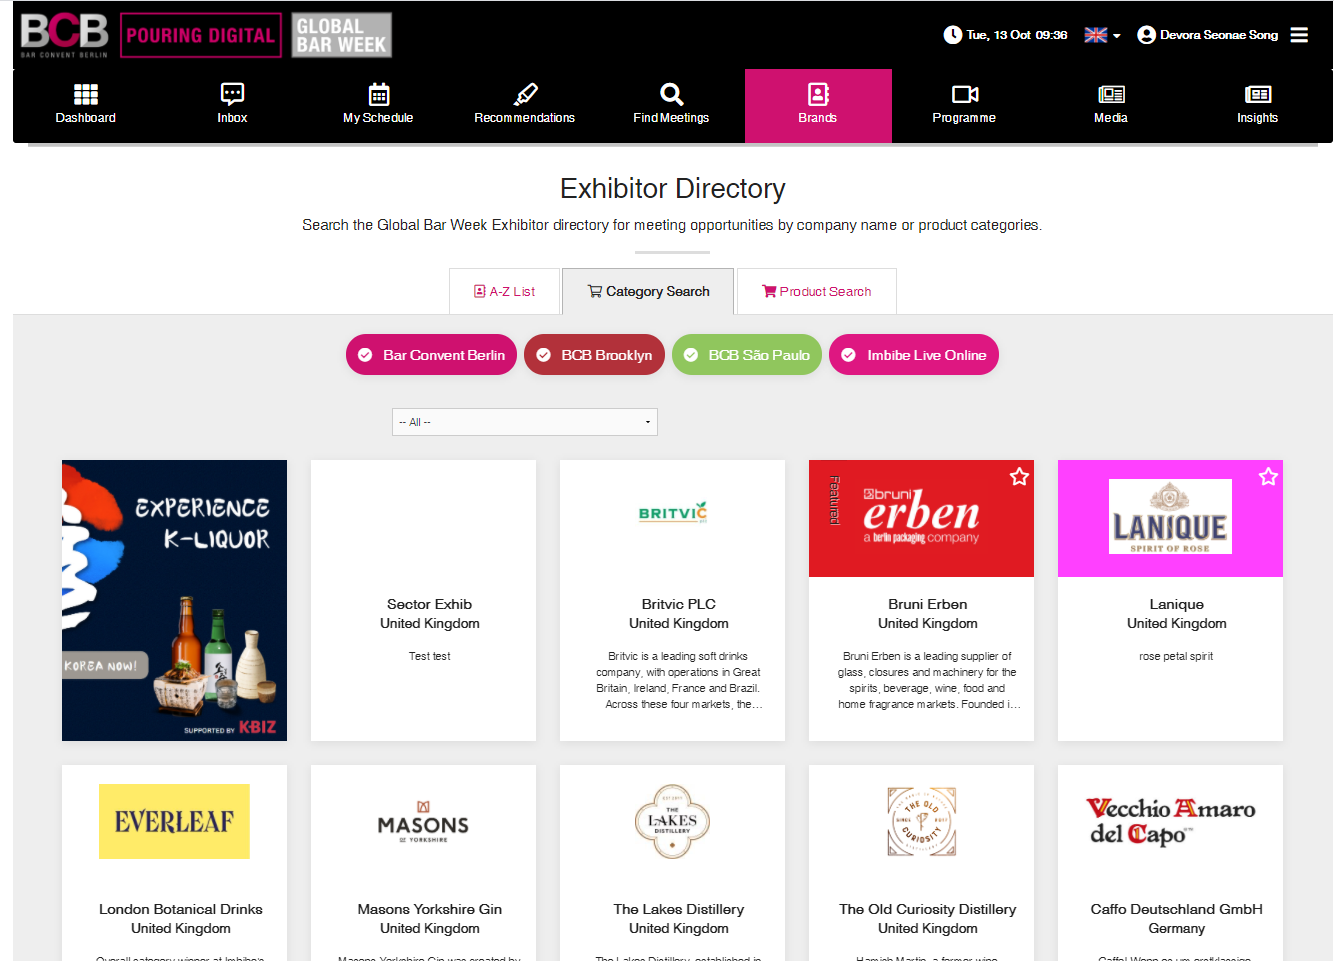This screenshot has width=1334, height=961.
Task: Toggle the BCB Brooklyn filter
Action: click(594, 355)
